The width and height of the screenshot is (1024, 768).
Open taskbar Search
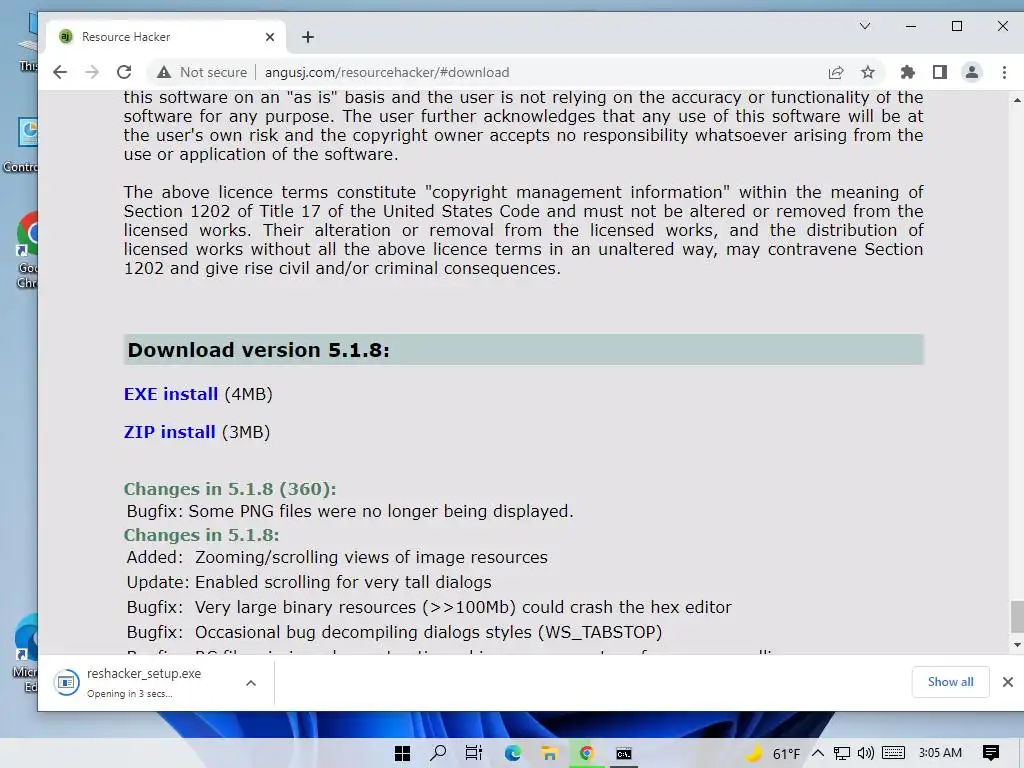[438, 754]
